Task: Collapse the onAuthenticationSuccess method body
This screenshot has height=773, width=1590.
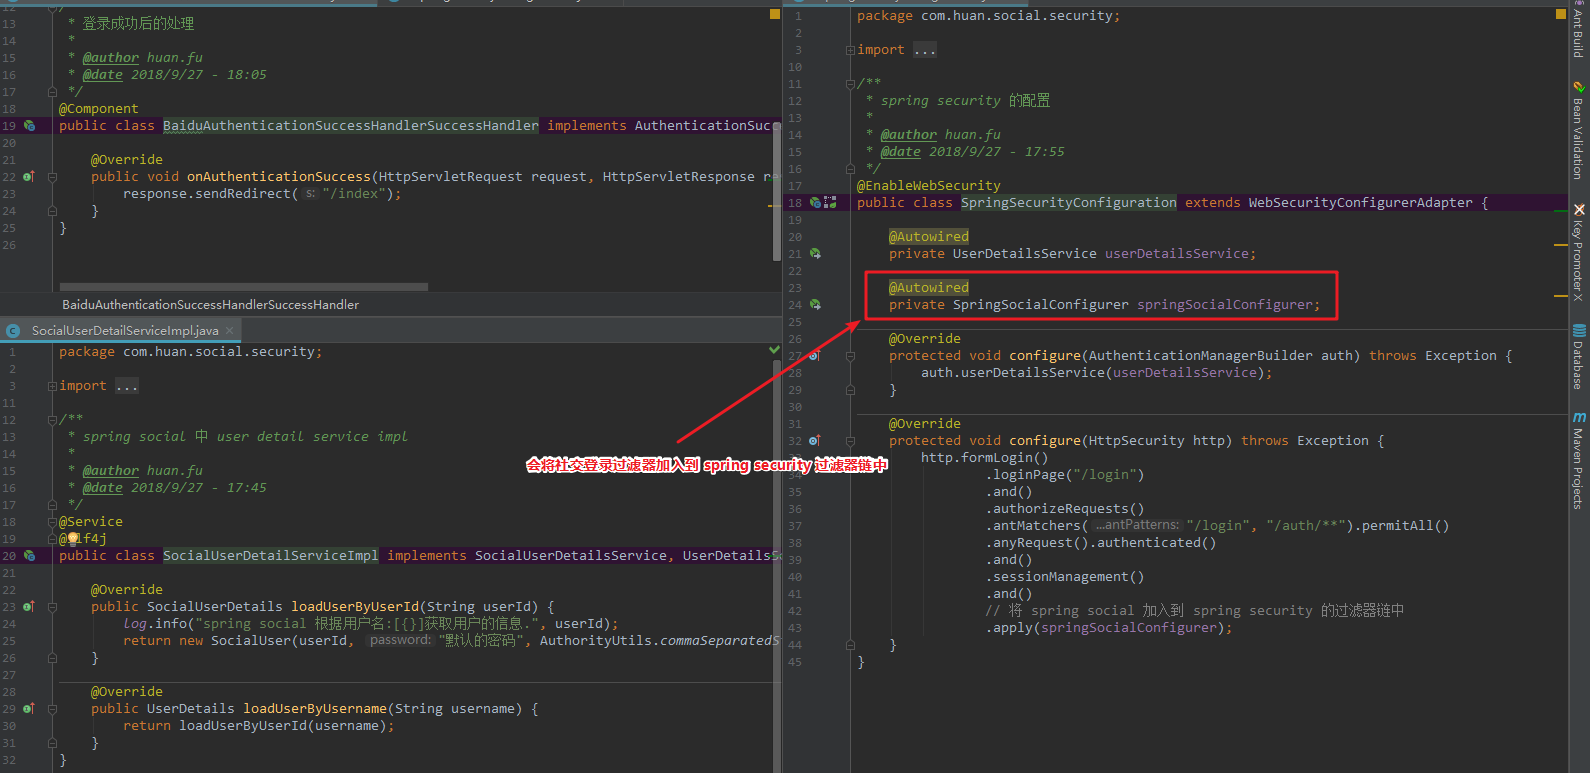Action: click(52, 177)
